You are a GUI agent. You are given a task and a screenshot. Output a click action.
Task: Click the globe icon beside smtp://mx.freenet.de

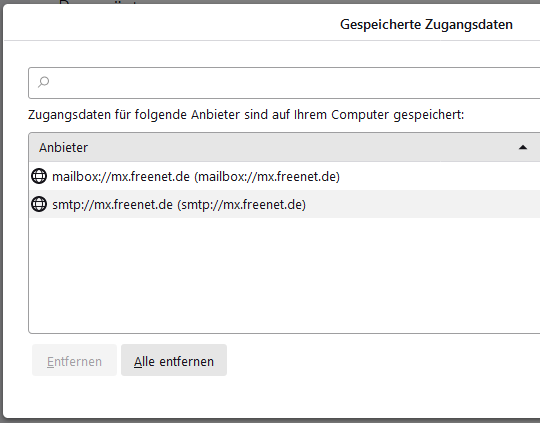click(x=39, y=204)
